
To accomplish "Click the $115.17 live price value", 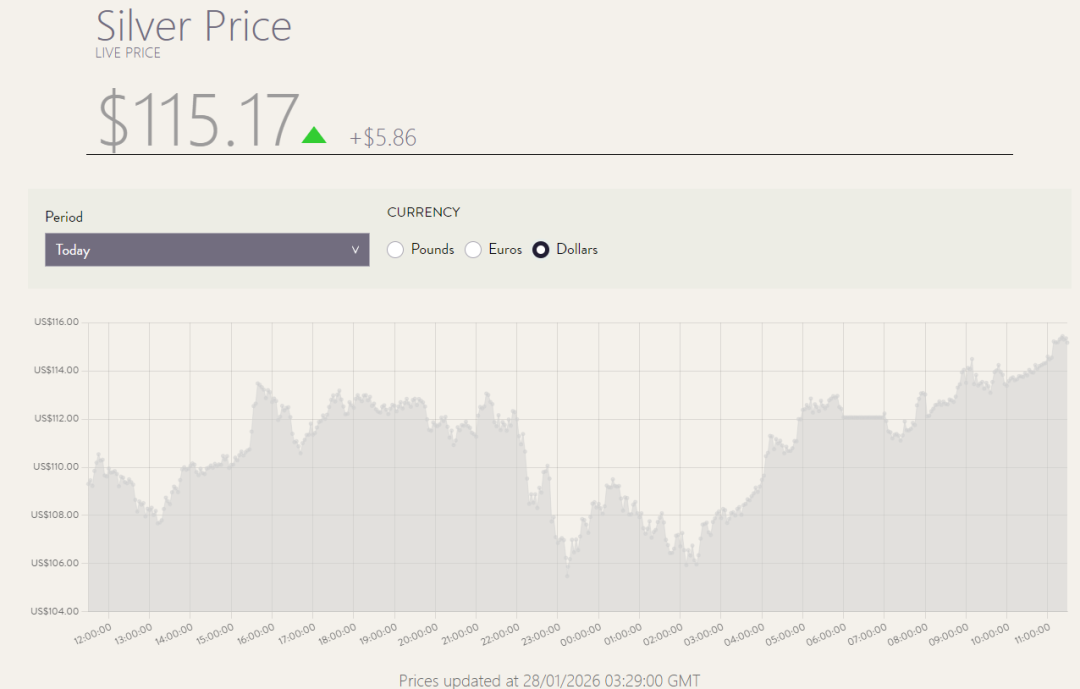I will coord(198,122).
